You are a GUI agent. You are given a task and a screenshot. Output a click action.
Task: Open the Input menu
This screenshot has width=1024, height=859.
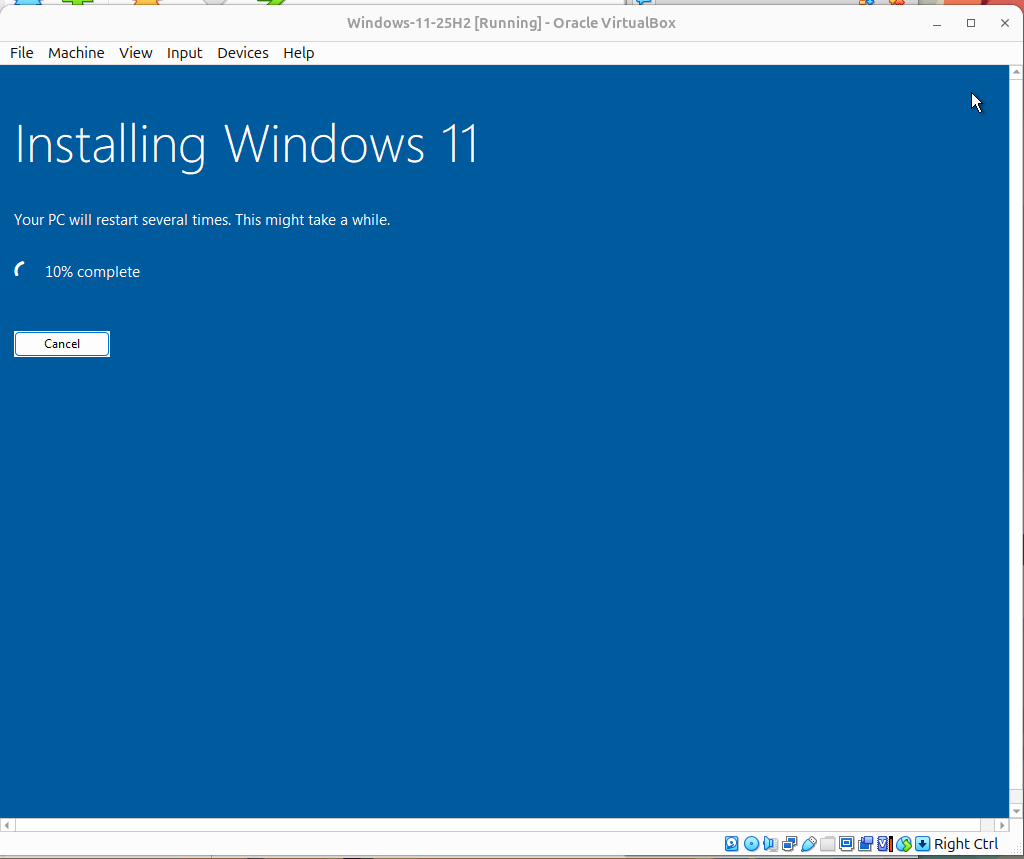coord(184,53)
